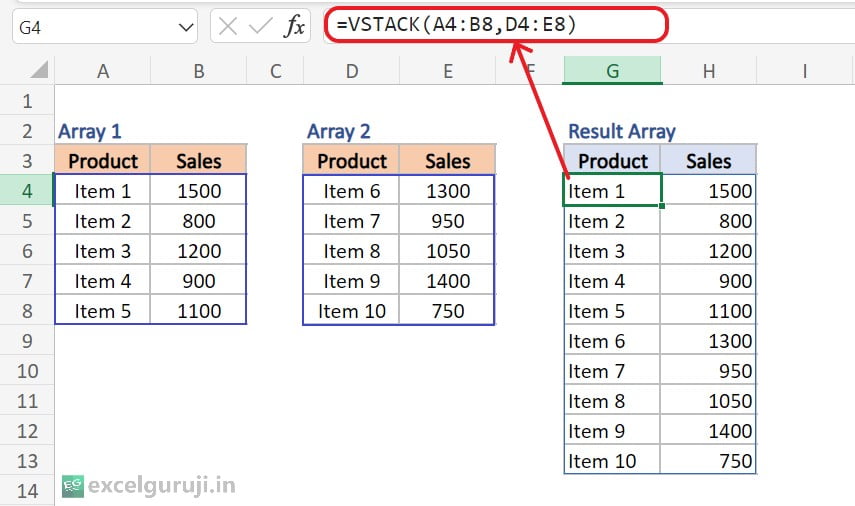Select result cell G13 'Item 10'
Viewport: 855px width, 506px height.
pyautogui.click(x=612, y=461)
